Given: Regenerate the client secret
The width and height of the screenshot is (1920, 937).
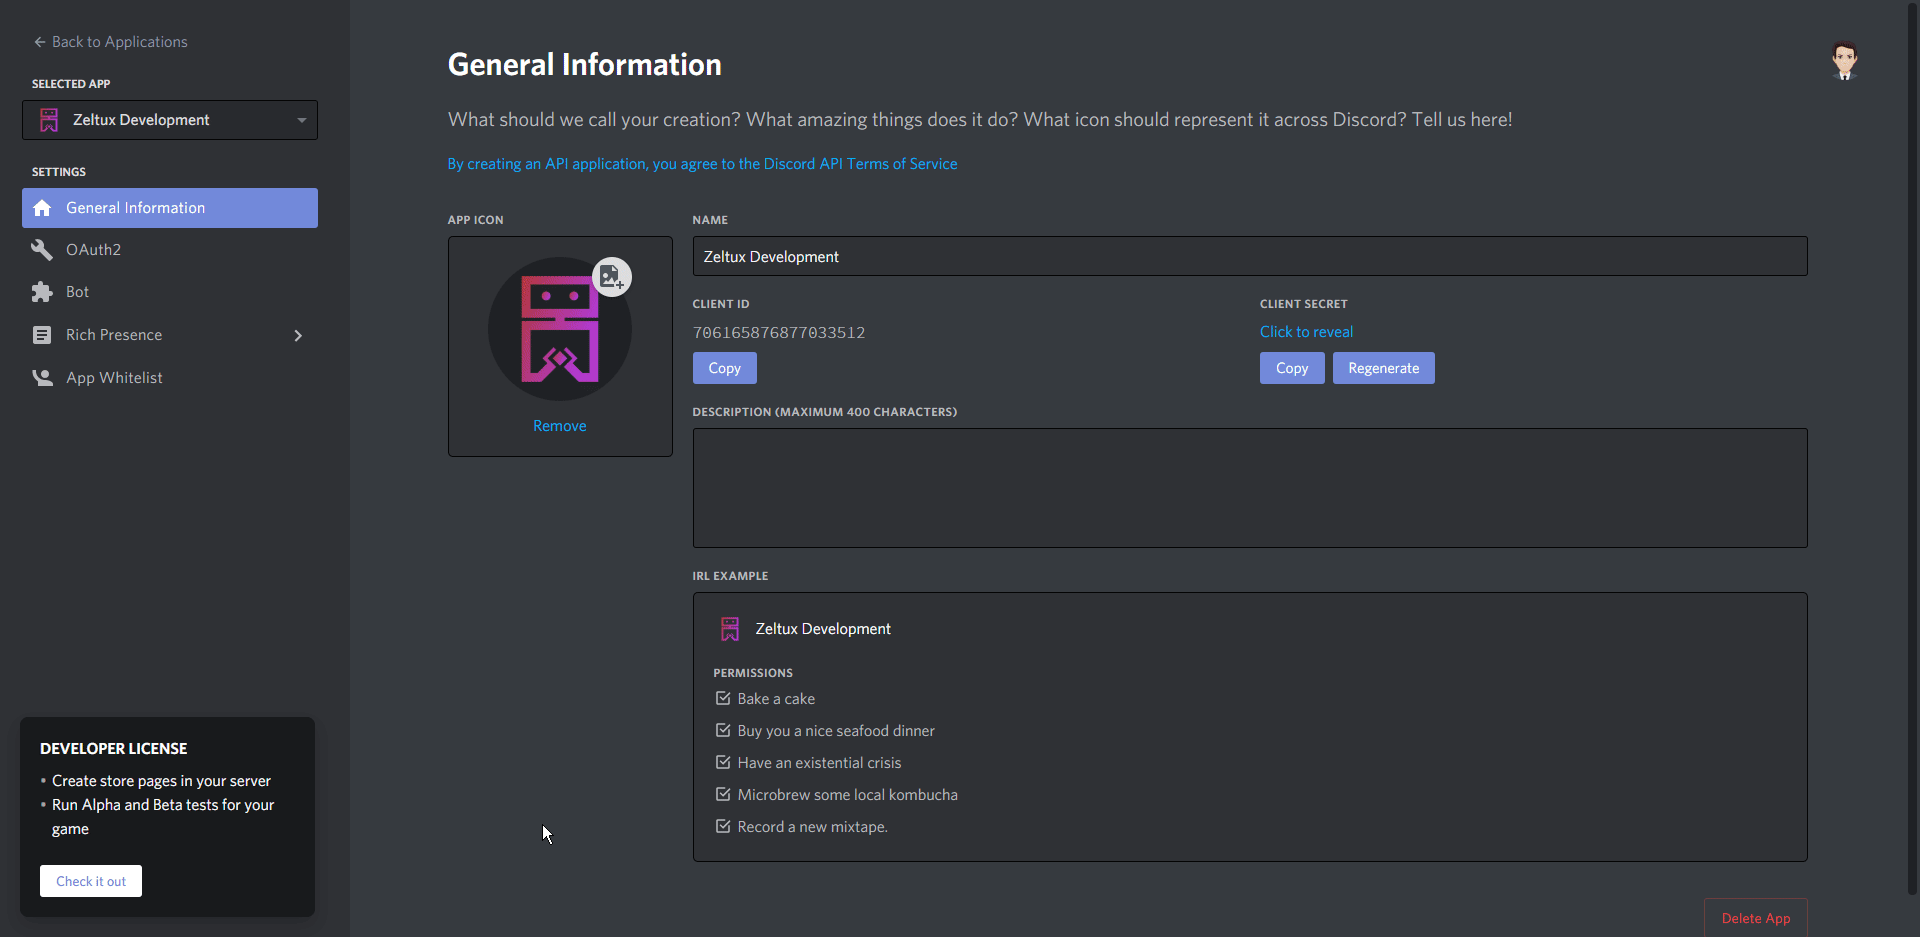Looking at the screenshot, I should pyautogui.click(x=1384, y=368).
